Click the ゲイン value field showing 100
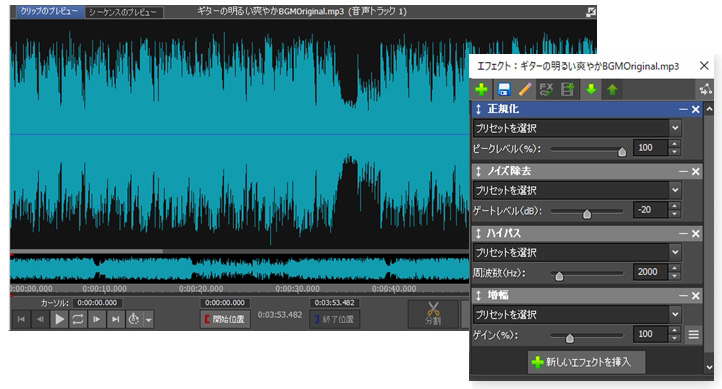Screen dimensions: 722x389 click(x=650, y=334)
